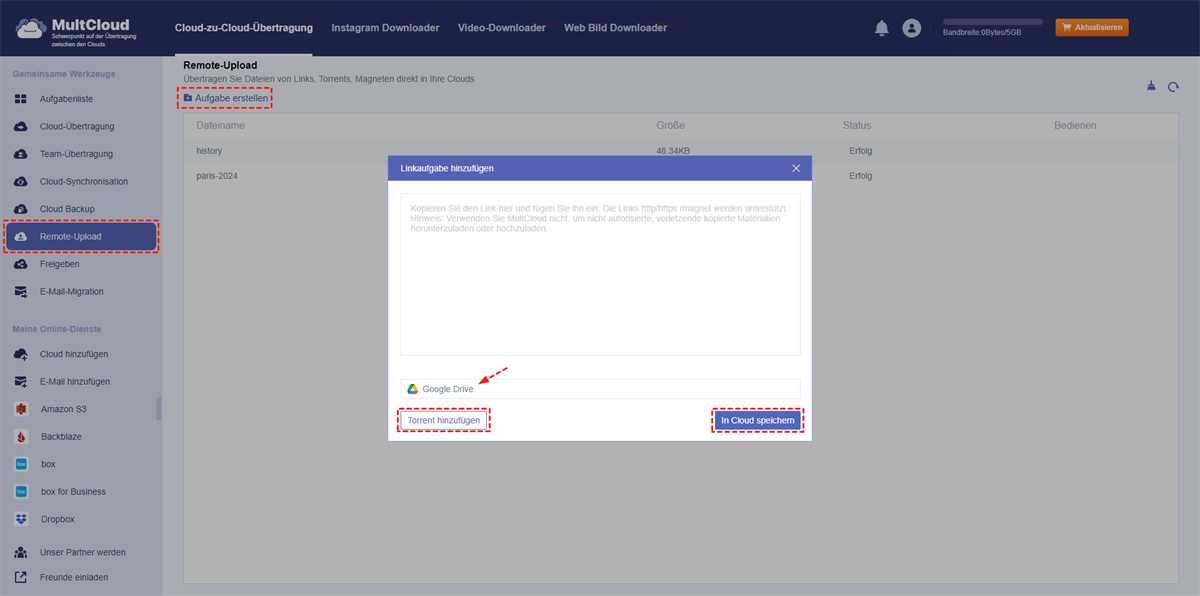Screen dimensions: 1200x596
Task: Click the refresh icon above the task table
Action: pyautogui.click(x=1173, y=87)
